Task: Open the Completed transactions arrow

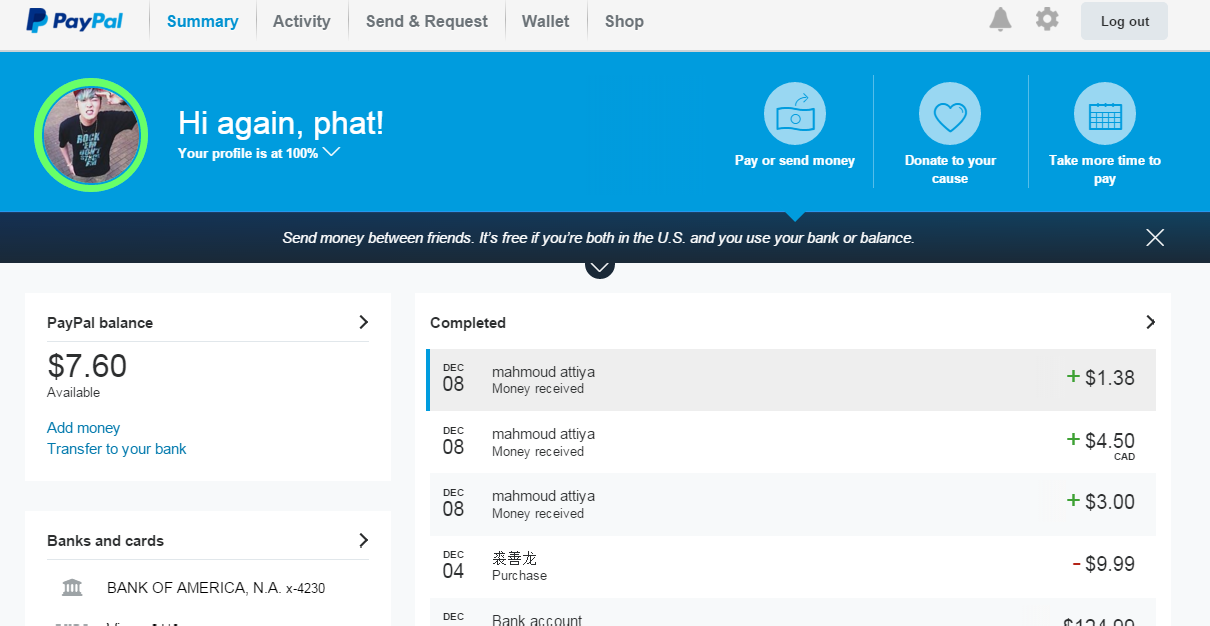Action: tap(1150, 322)
